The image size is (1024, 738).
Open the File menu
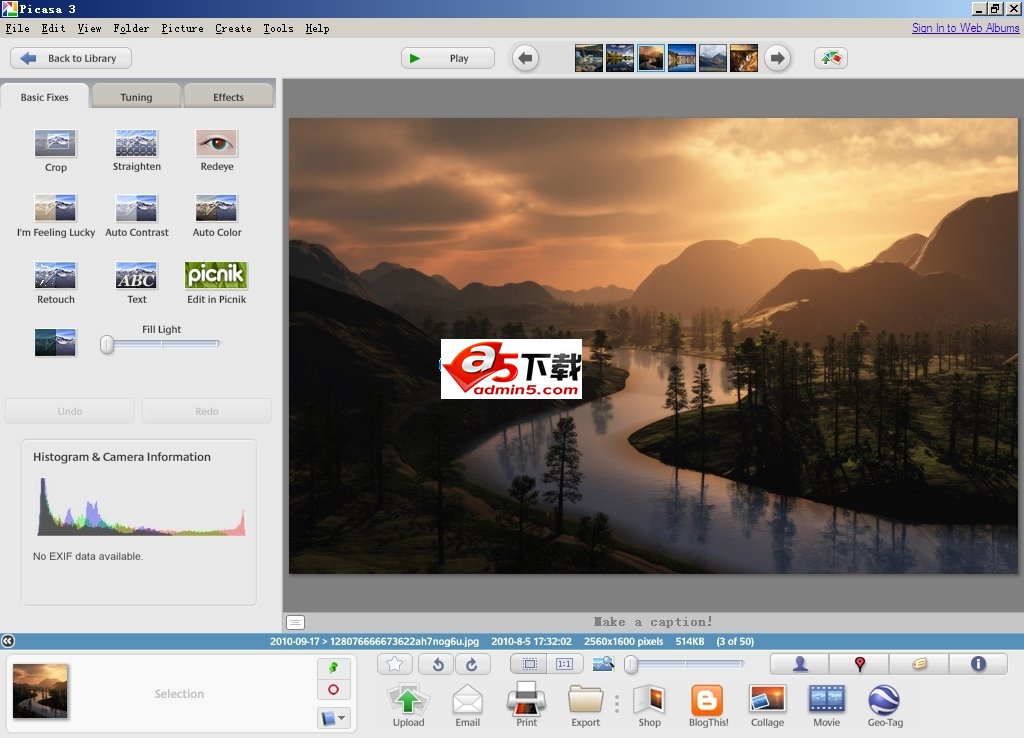[x=18, y=28]
